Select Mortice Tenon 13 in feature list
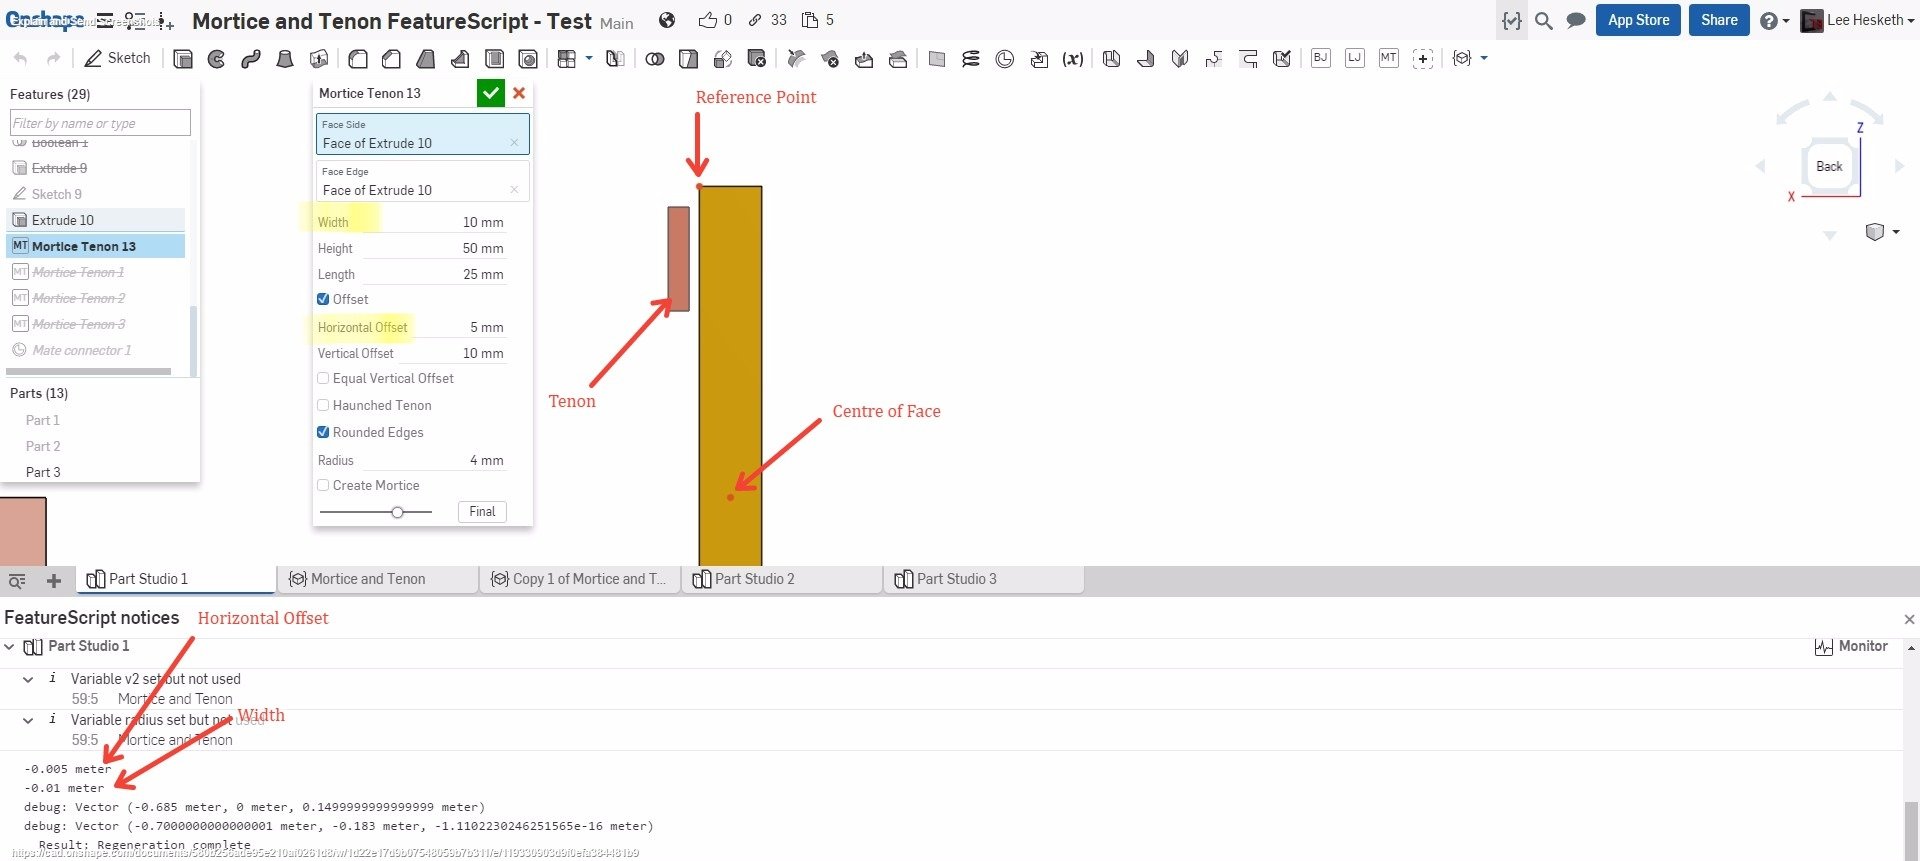Screen dimensions: 1920x861 click(x=96, y=246)
